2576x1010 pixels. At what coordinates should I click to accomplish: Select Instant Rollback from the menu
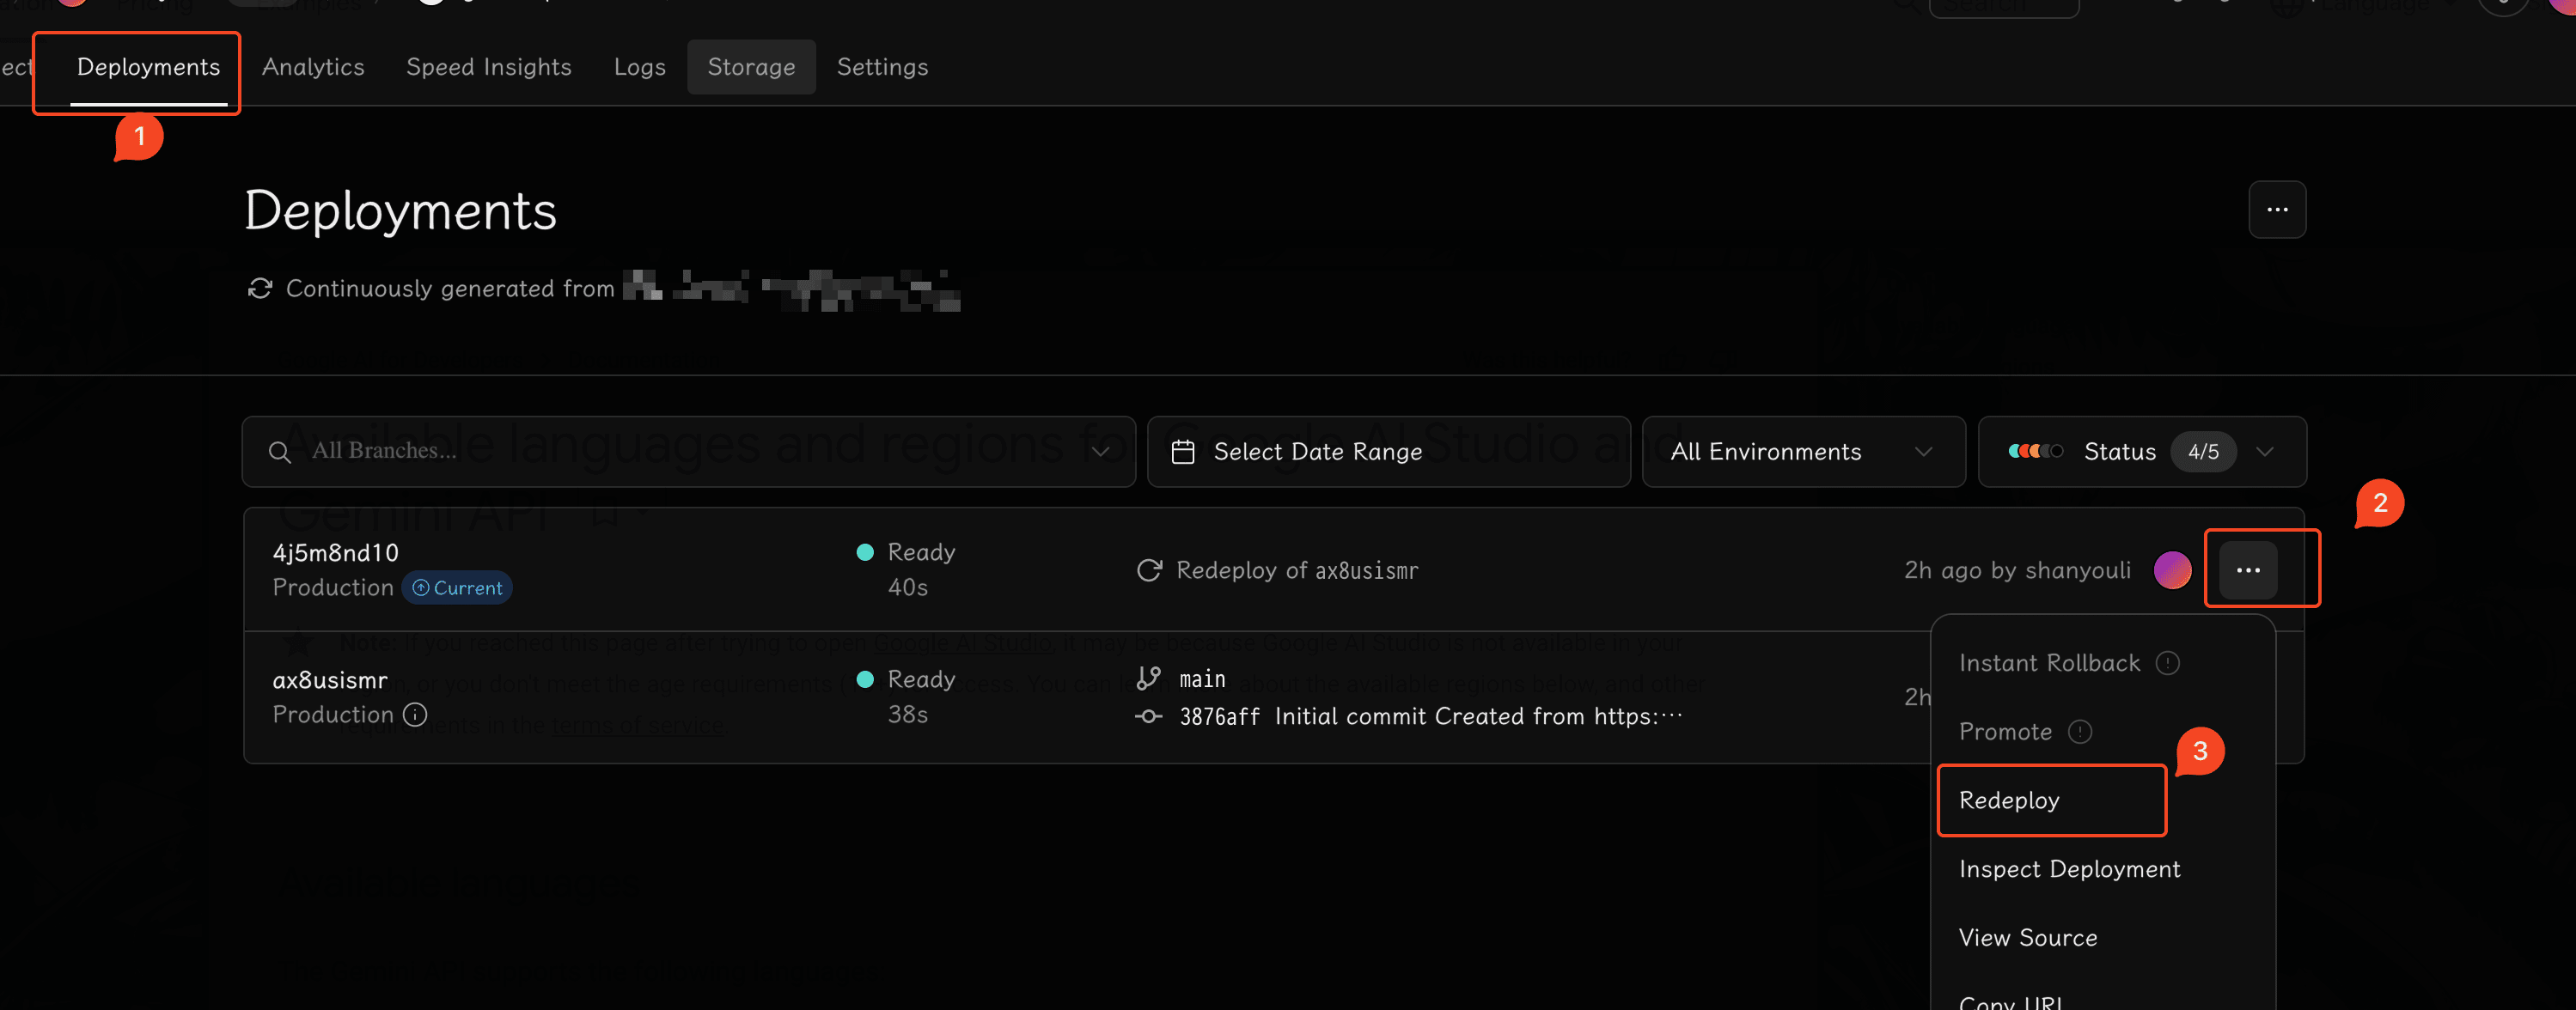[x=2049, y=663]
